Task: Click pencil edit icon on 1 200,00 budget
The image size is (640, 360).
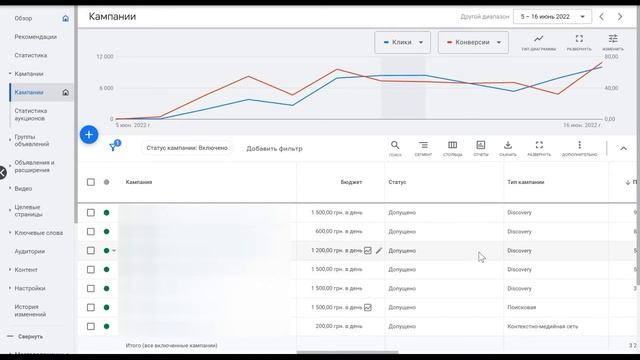Action: (379, 251)
